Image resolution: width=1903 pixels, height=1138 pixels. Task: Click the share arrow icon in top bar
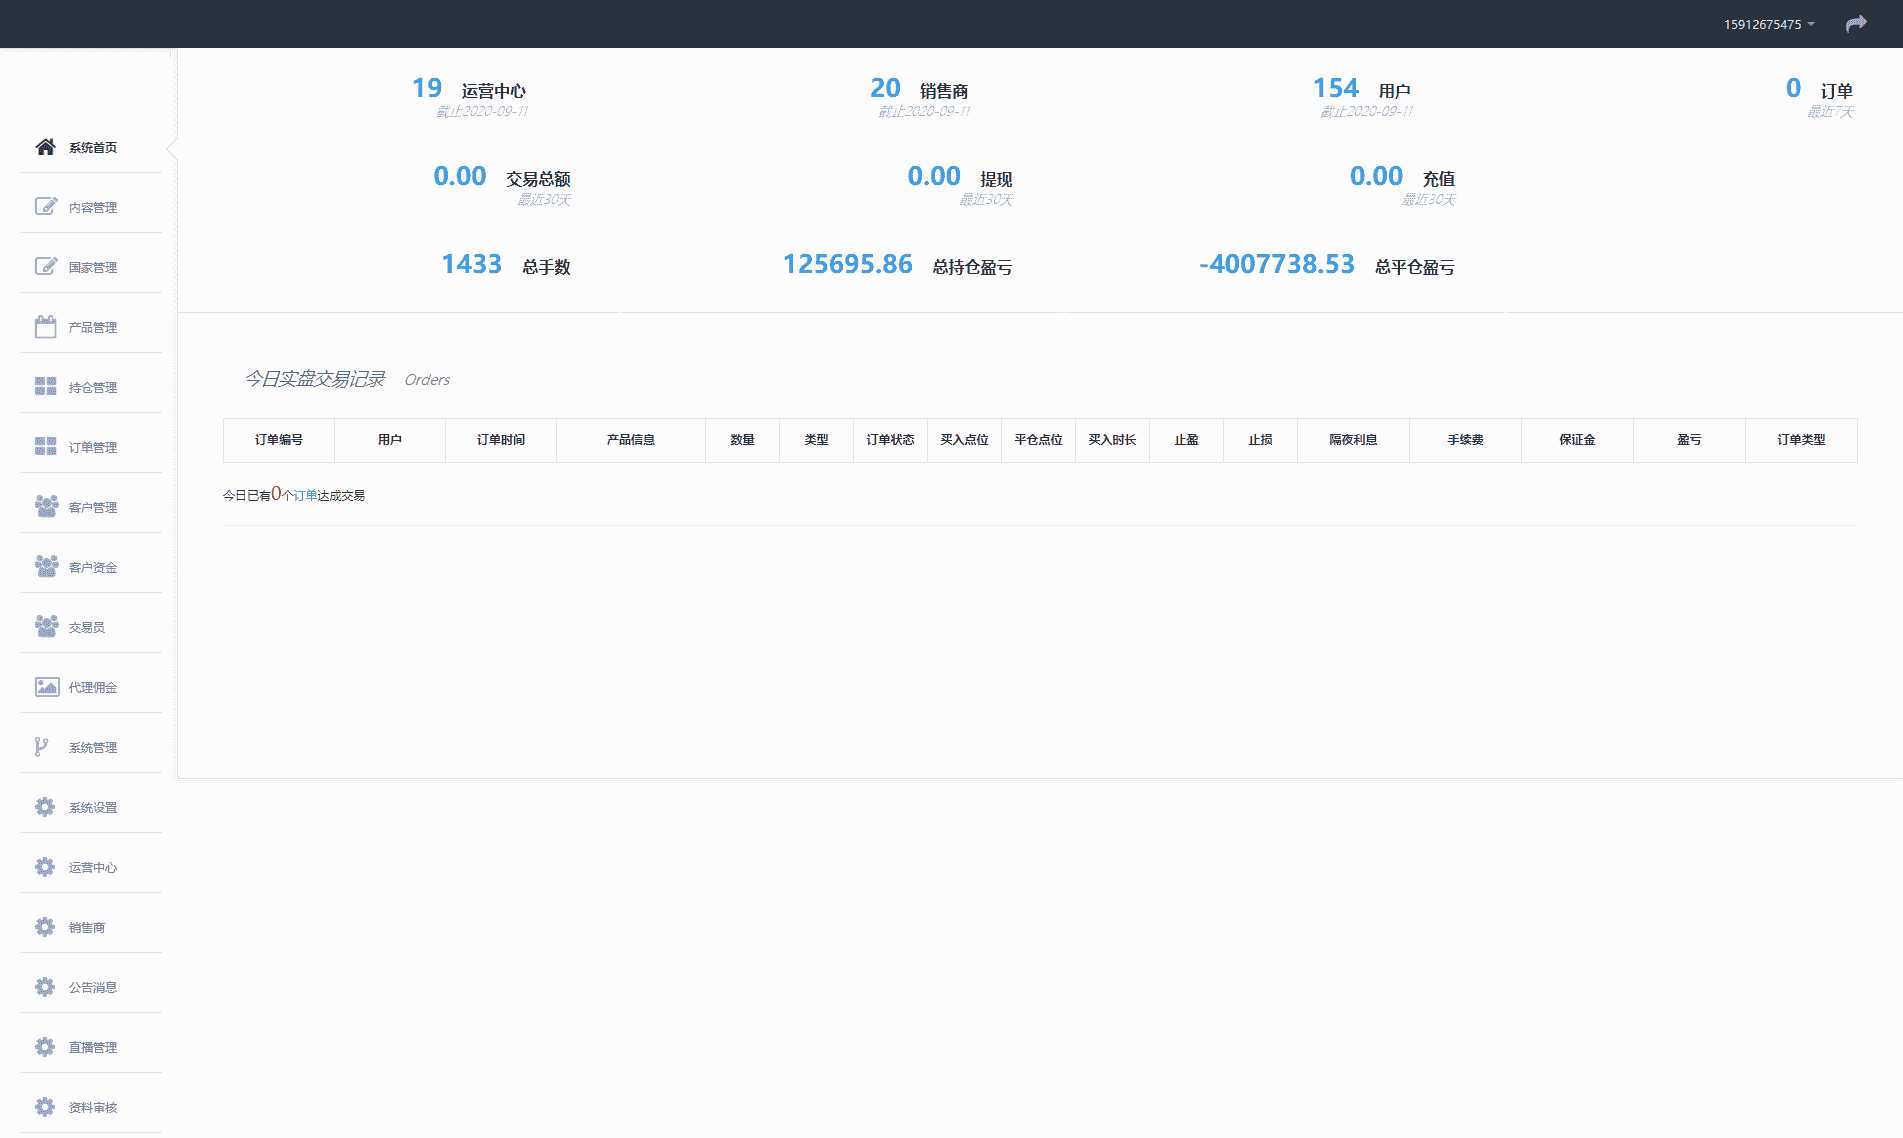pos(1856,24)
